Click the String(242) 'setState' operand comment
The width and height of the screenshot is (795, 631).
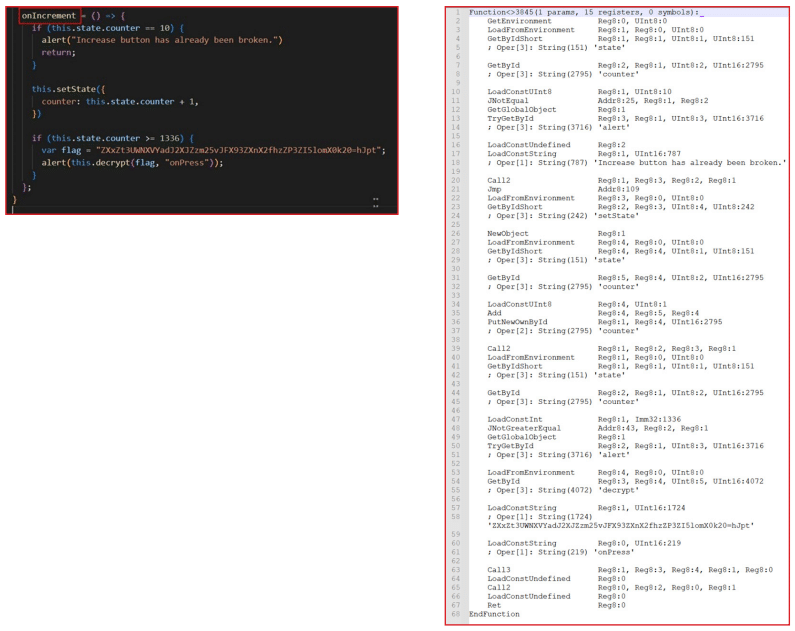tap(563, 216)
